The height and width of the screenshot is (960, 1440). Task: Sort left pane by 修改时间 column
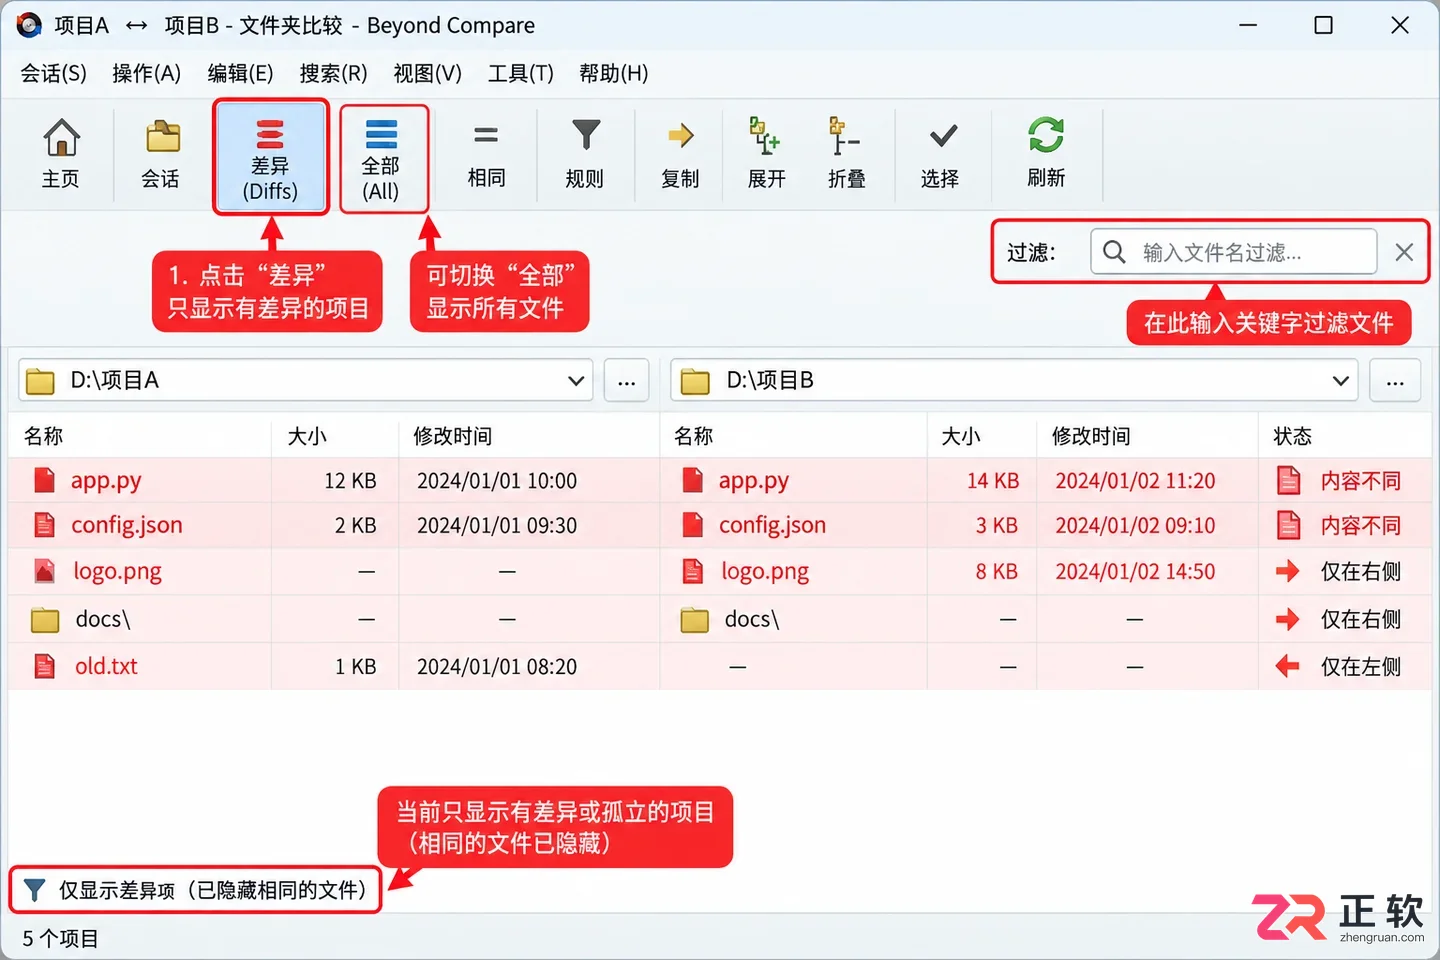coord(453,436)
